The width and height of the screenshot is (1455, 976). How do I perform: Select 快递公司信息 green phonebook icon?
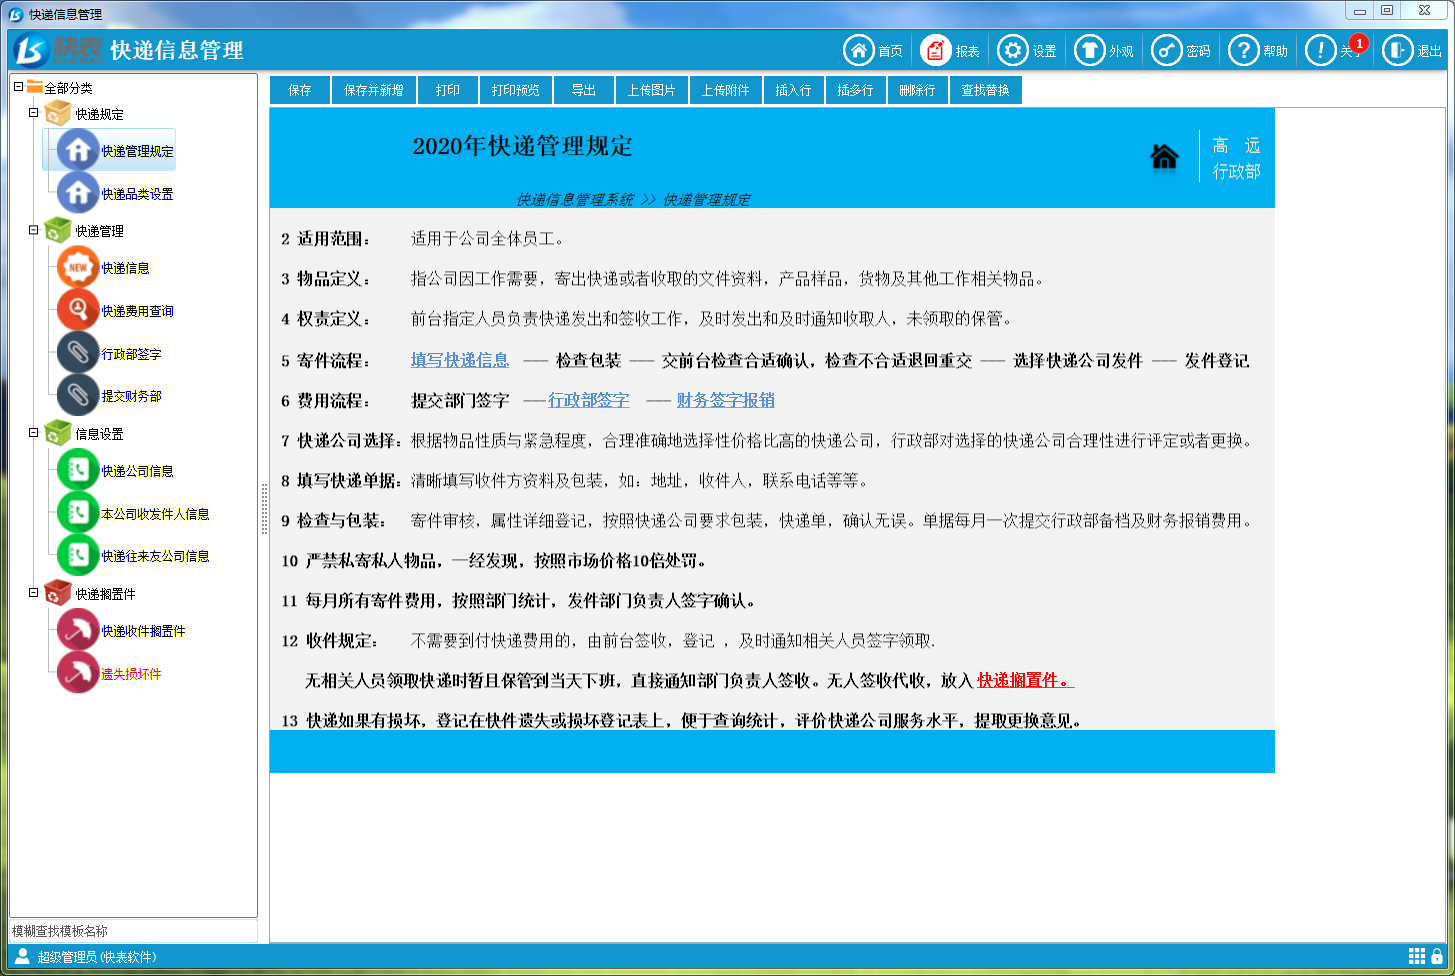[x=78, y=471]
